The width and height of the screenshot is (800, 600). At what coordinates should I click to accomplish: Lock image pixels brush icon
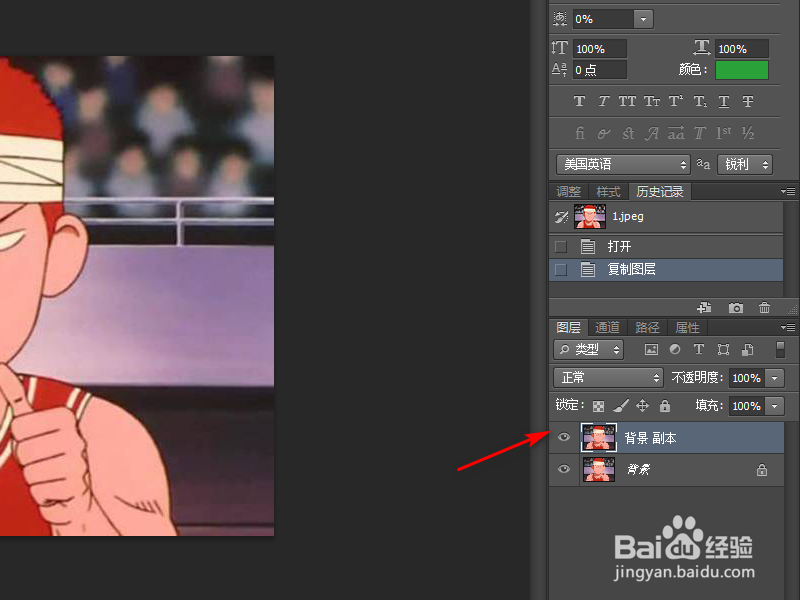point(620,406)
